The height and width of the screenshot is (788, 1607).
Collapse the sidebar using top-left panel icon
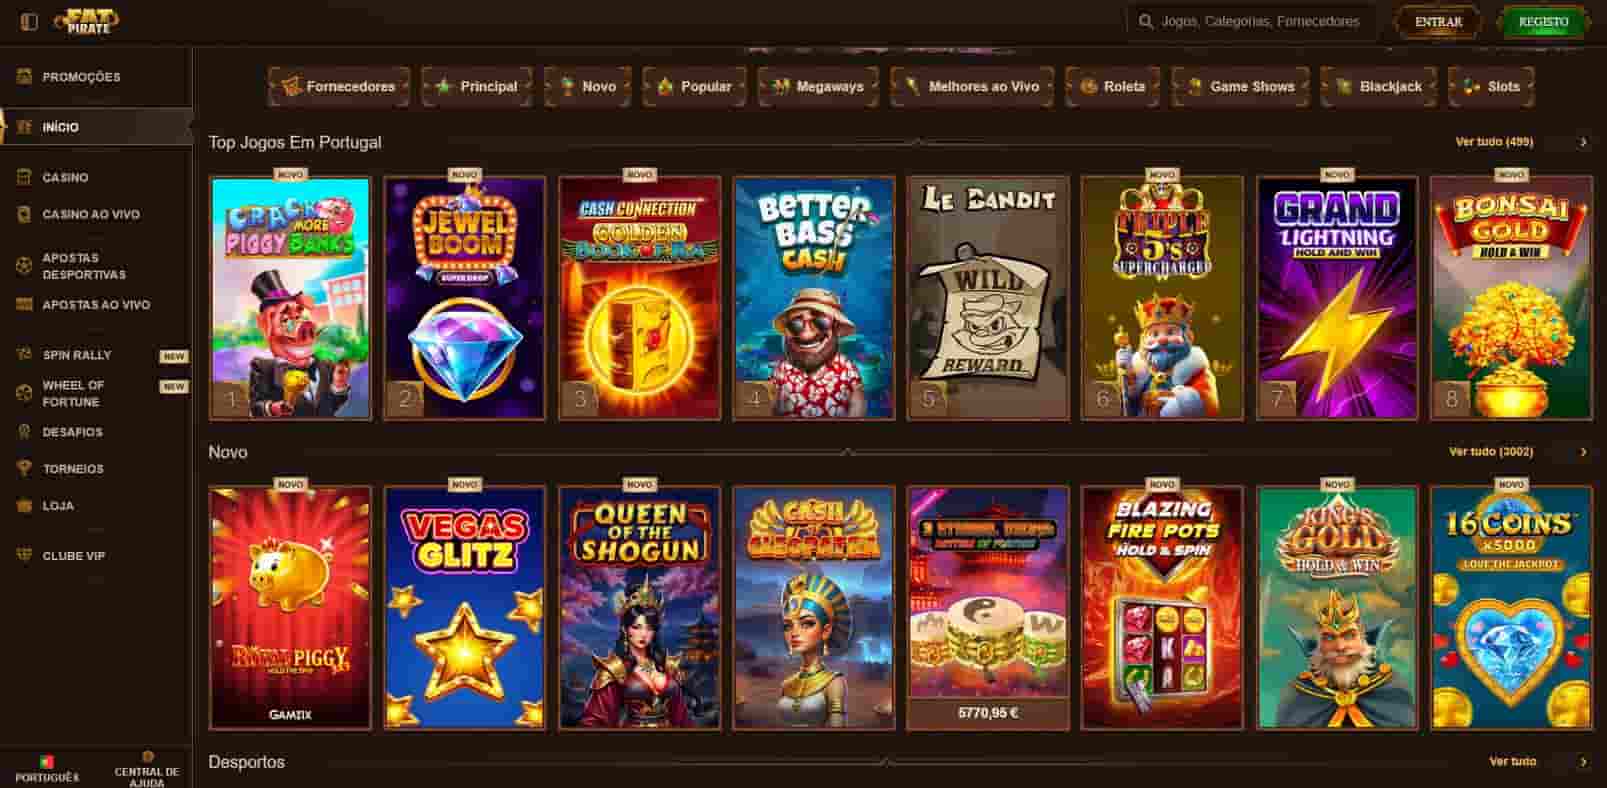[x=29, y=21]
